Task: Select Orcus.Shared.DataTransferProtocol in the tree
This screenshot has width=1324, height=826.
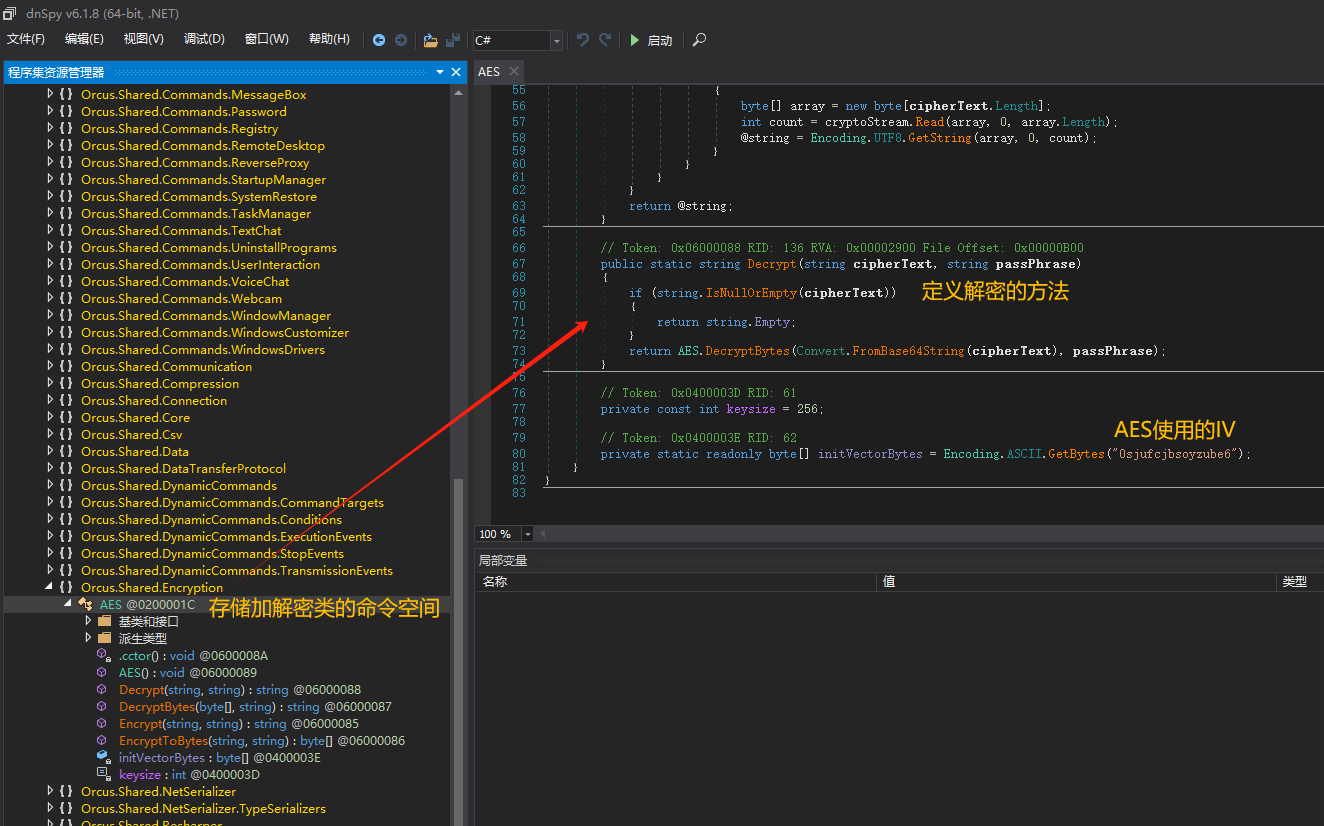Action: pyautogui.click(x=183, y=468)
